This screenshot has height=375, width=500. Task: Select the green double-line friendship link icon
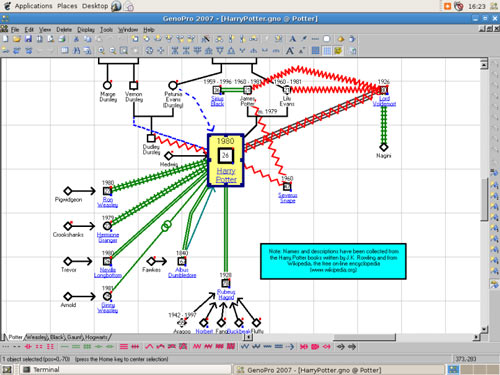click(76, 347)
